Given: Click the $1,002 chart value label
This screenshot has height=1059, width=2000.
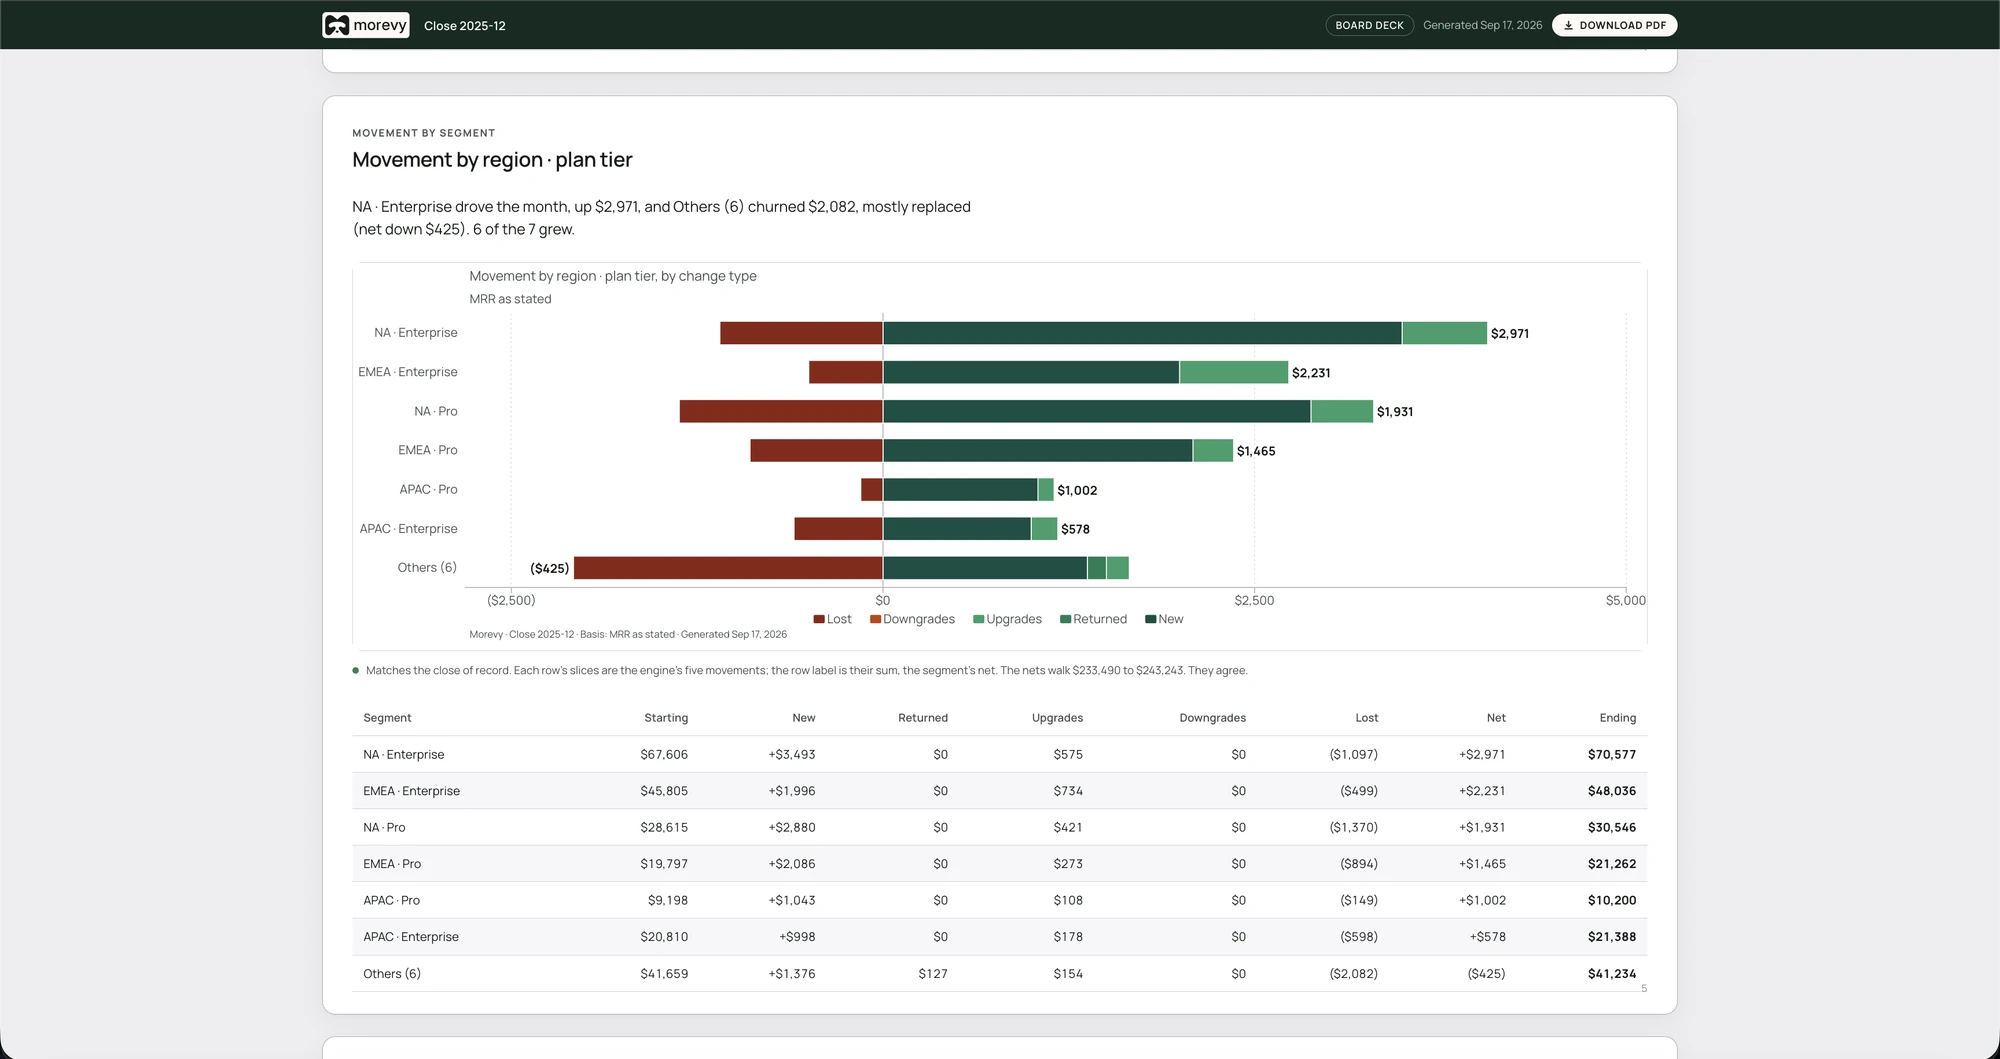Looking at the screenshot, I should 1077,490.
